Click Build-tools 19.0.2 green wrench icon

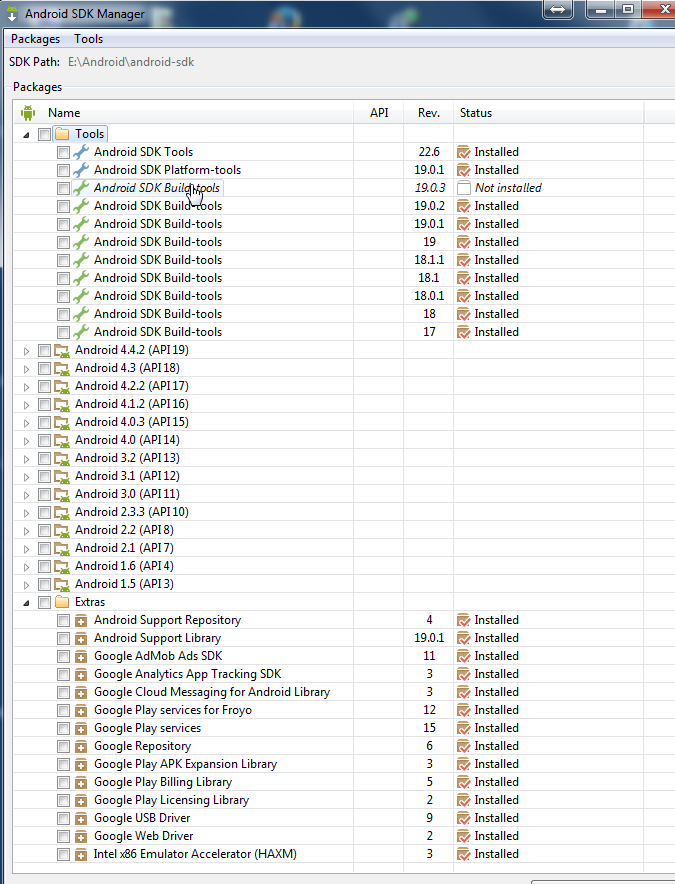click(x=81, y=206)
